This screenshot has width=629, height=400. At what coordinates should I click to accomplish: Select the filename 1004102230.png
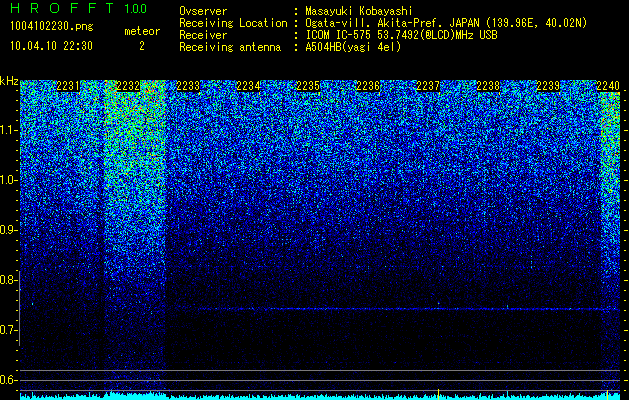point(52,27)
